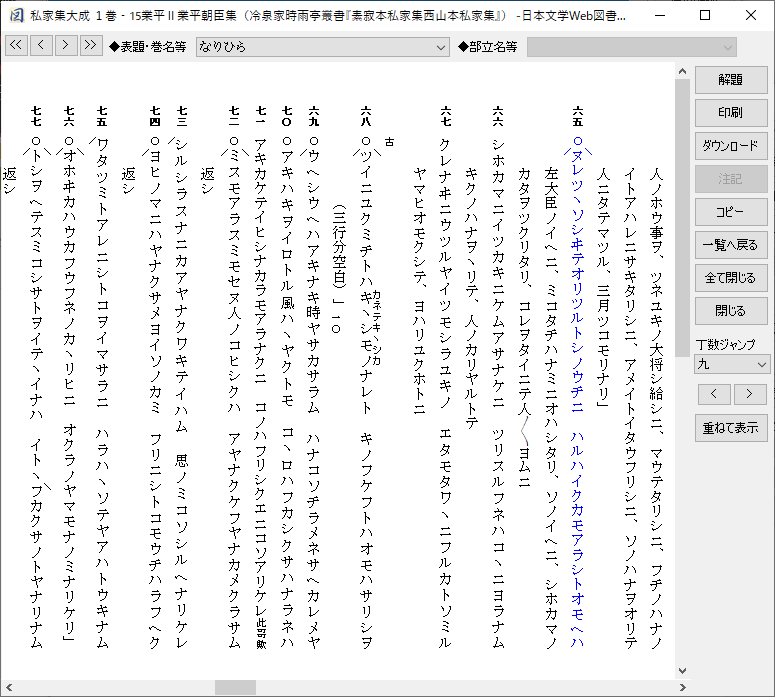This screenshot has width=775, height=697.
Task: Click the vertical scrollbar thumb
Action: point(683,218)
